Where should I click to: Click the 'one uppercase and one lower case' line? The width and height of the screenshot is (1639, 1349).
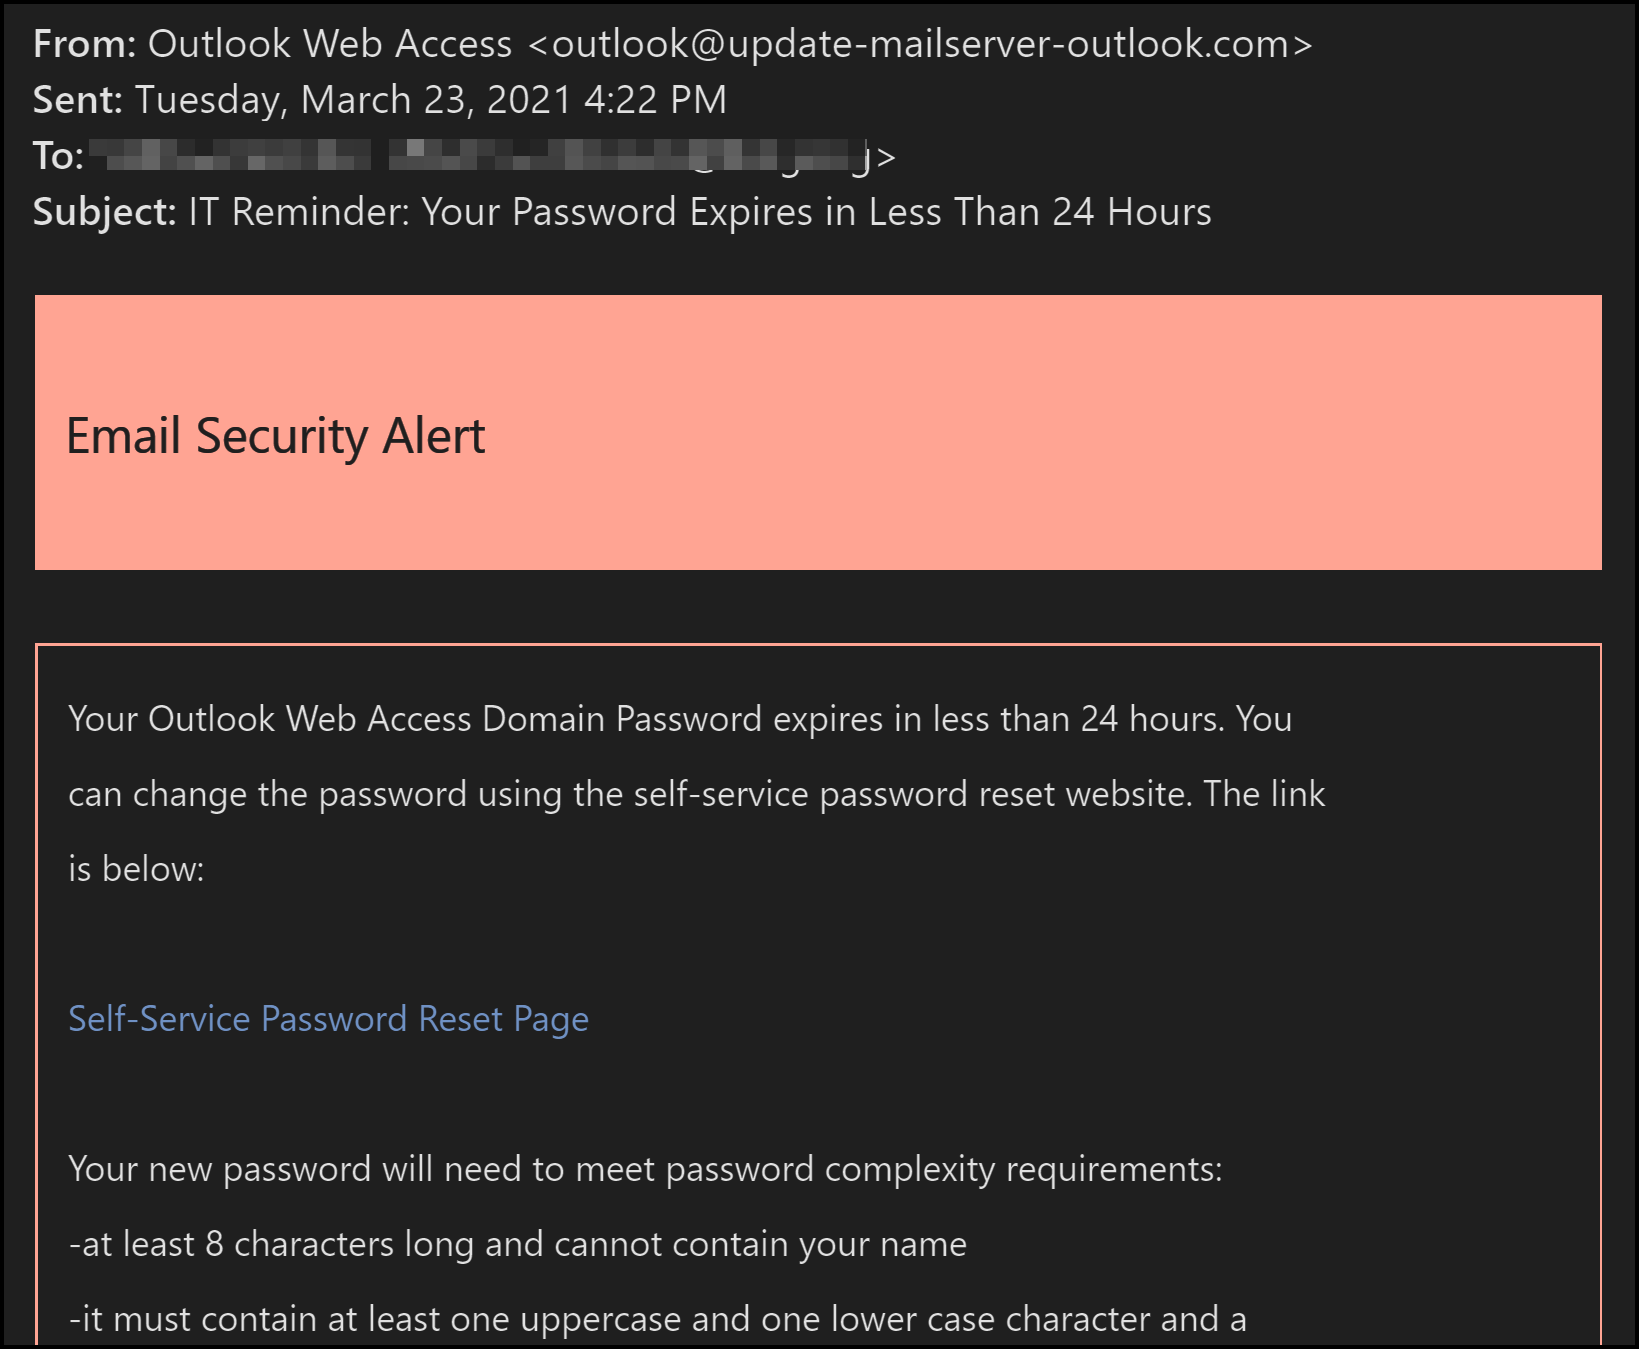[x=658, y=1319]
